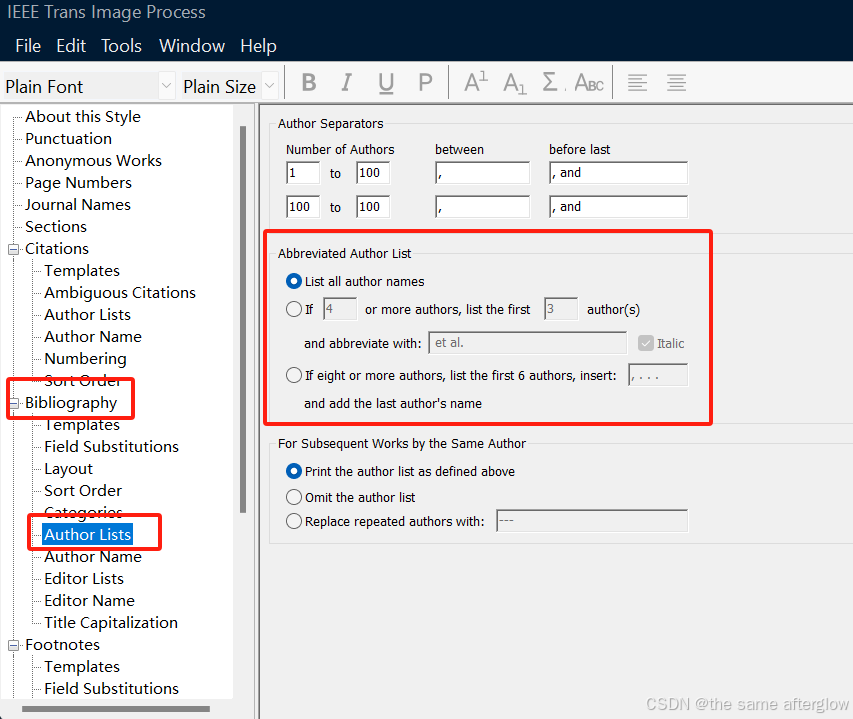Select Omit the author list option
This screenshot has width=853, height=719.
click(x=294, y=497)
